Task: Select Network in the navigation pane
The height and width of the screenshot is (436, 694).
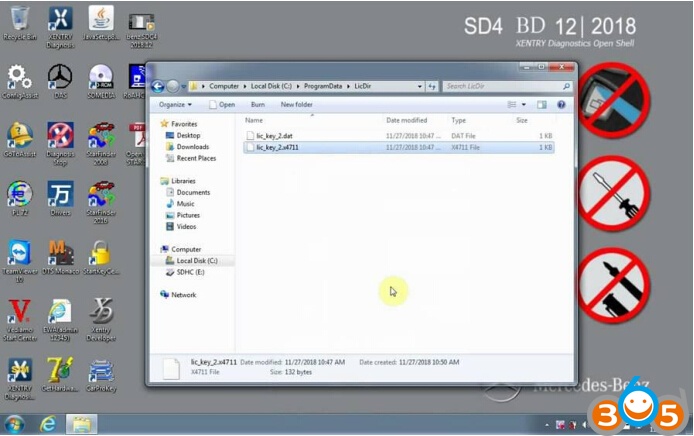Action: [x=178, y=295]
